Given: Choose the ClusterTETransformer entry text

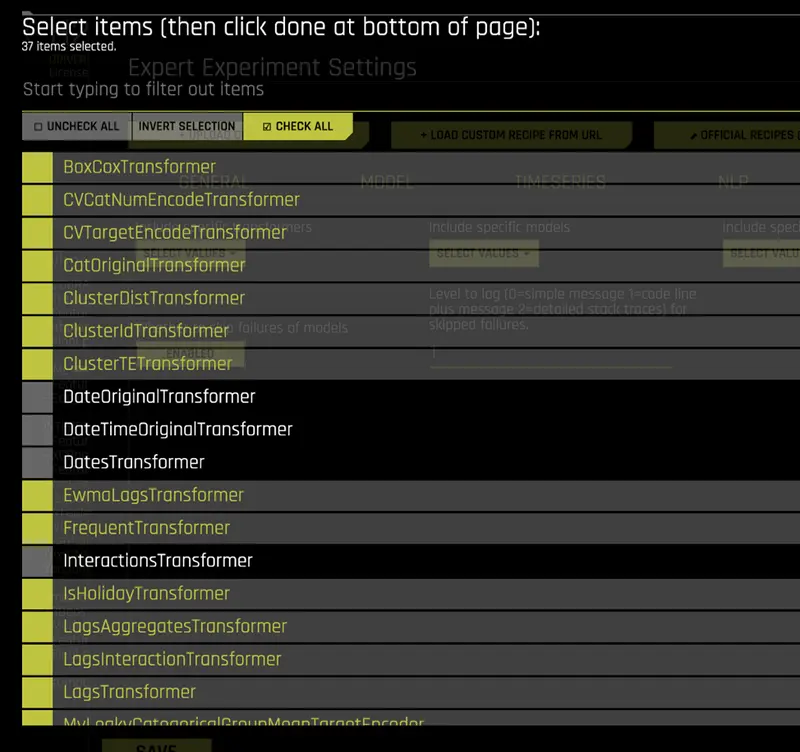Looking at the screenshot, I should coord(147,364).
